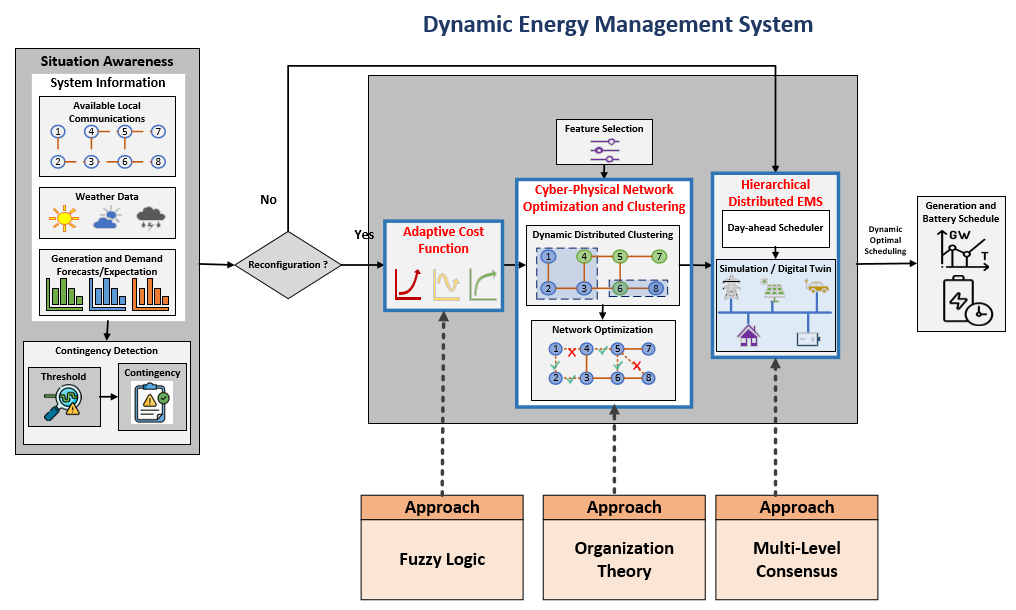Click the Contingency Detection label
Image resolution: width=1016 pixels, height=610 pixels.
pos(106,351)
